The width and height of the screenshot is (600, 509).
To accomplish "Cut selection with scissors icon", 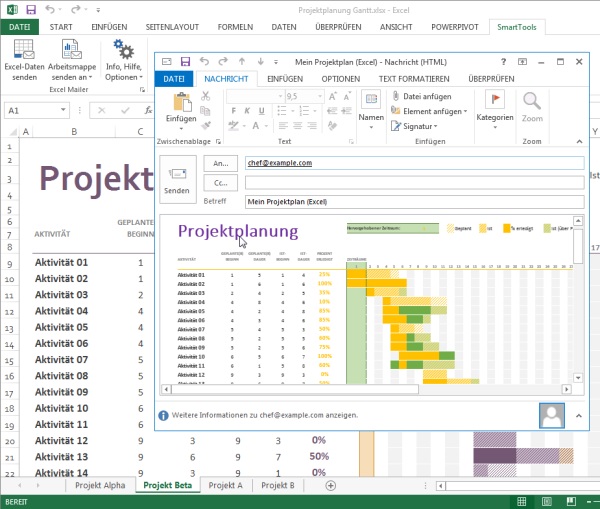I will pos(205,96).
